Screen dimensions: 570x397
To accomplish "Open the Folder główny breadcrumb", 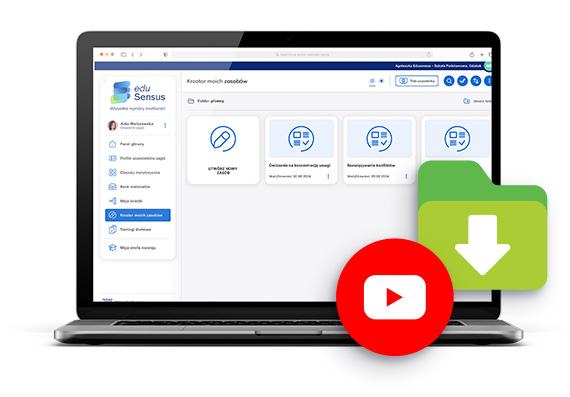I will pyautogui.click(x=206, y=101).
